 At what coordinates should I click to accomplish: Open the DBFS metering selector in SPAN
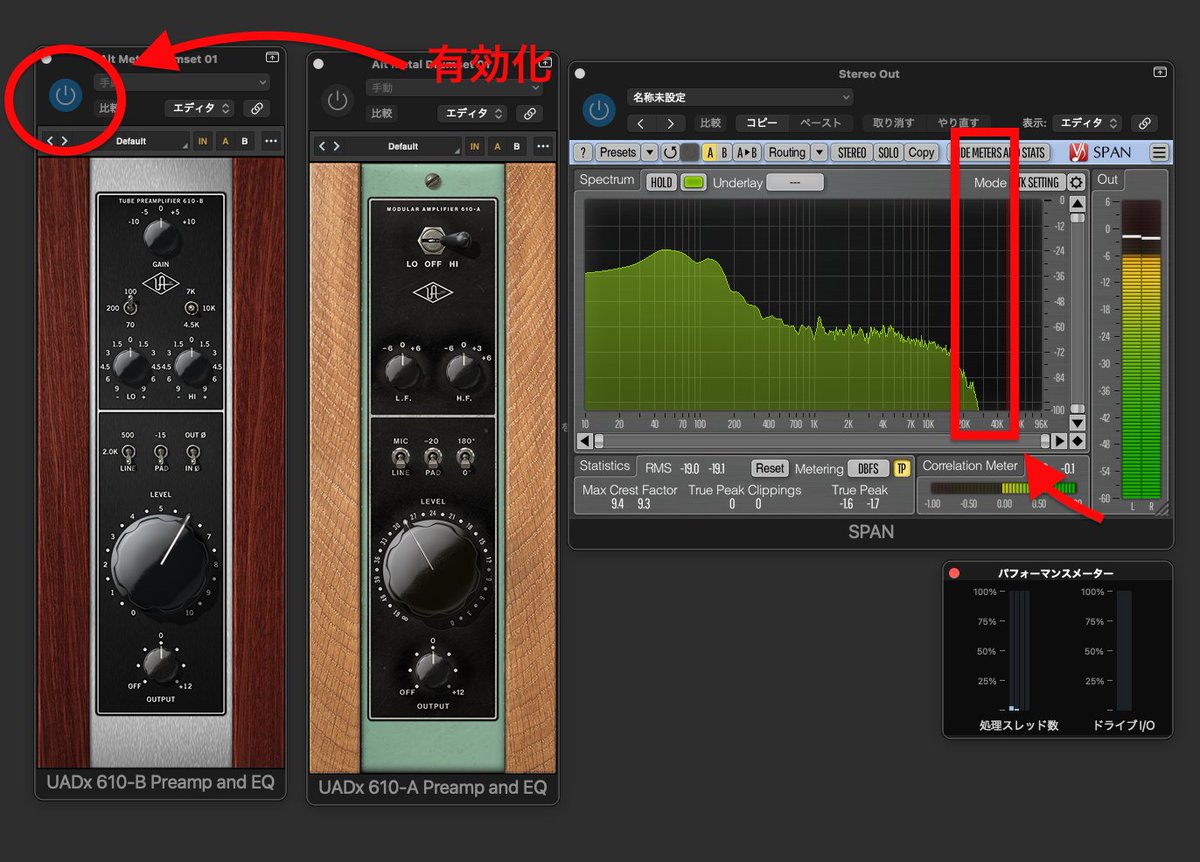(868, 468)
